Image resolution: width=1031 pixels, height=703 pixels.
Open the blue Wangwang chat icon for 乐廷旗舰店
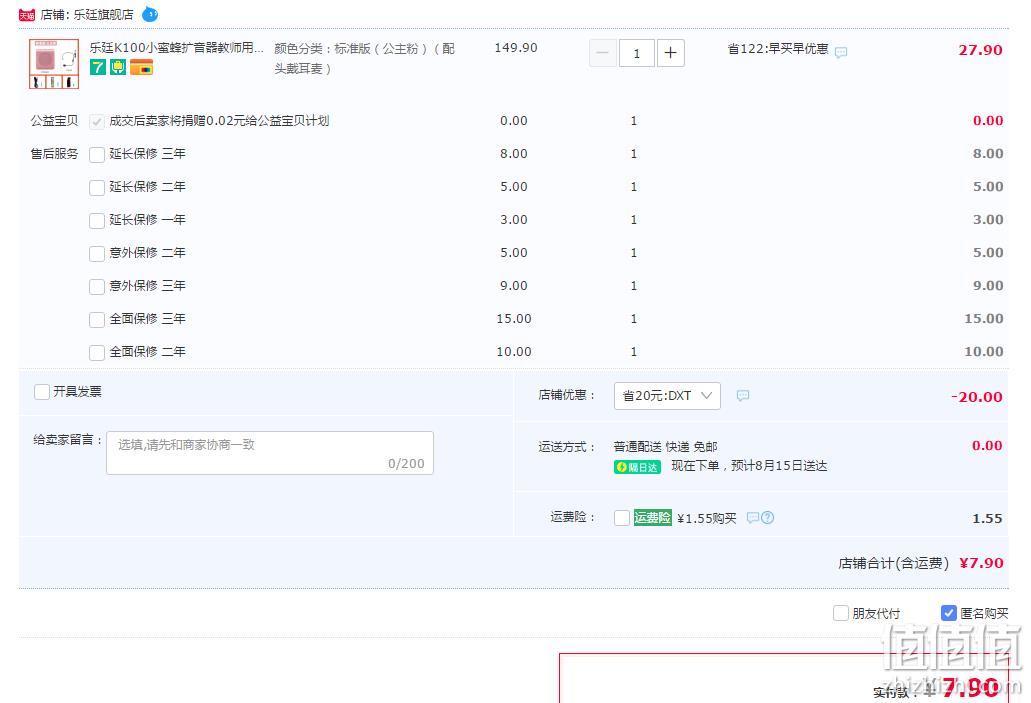pos(150,14)
